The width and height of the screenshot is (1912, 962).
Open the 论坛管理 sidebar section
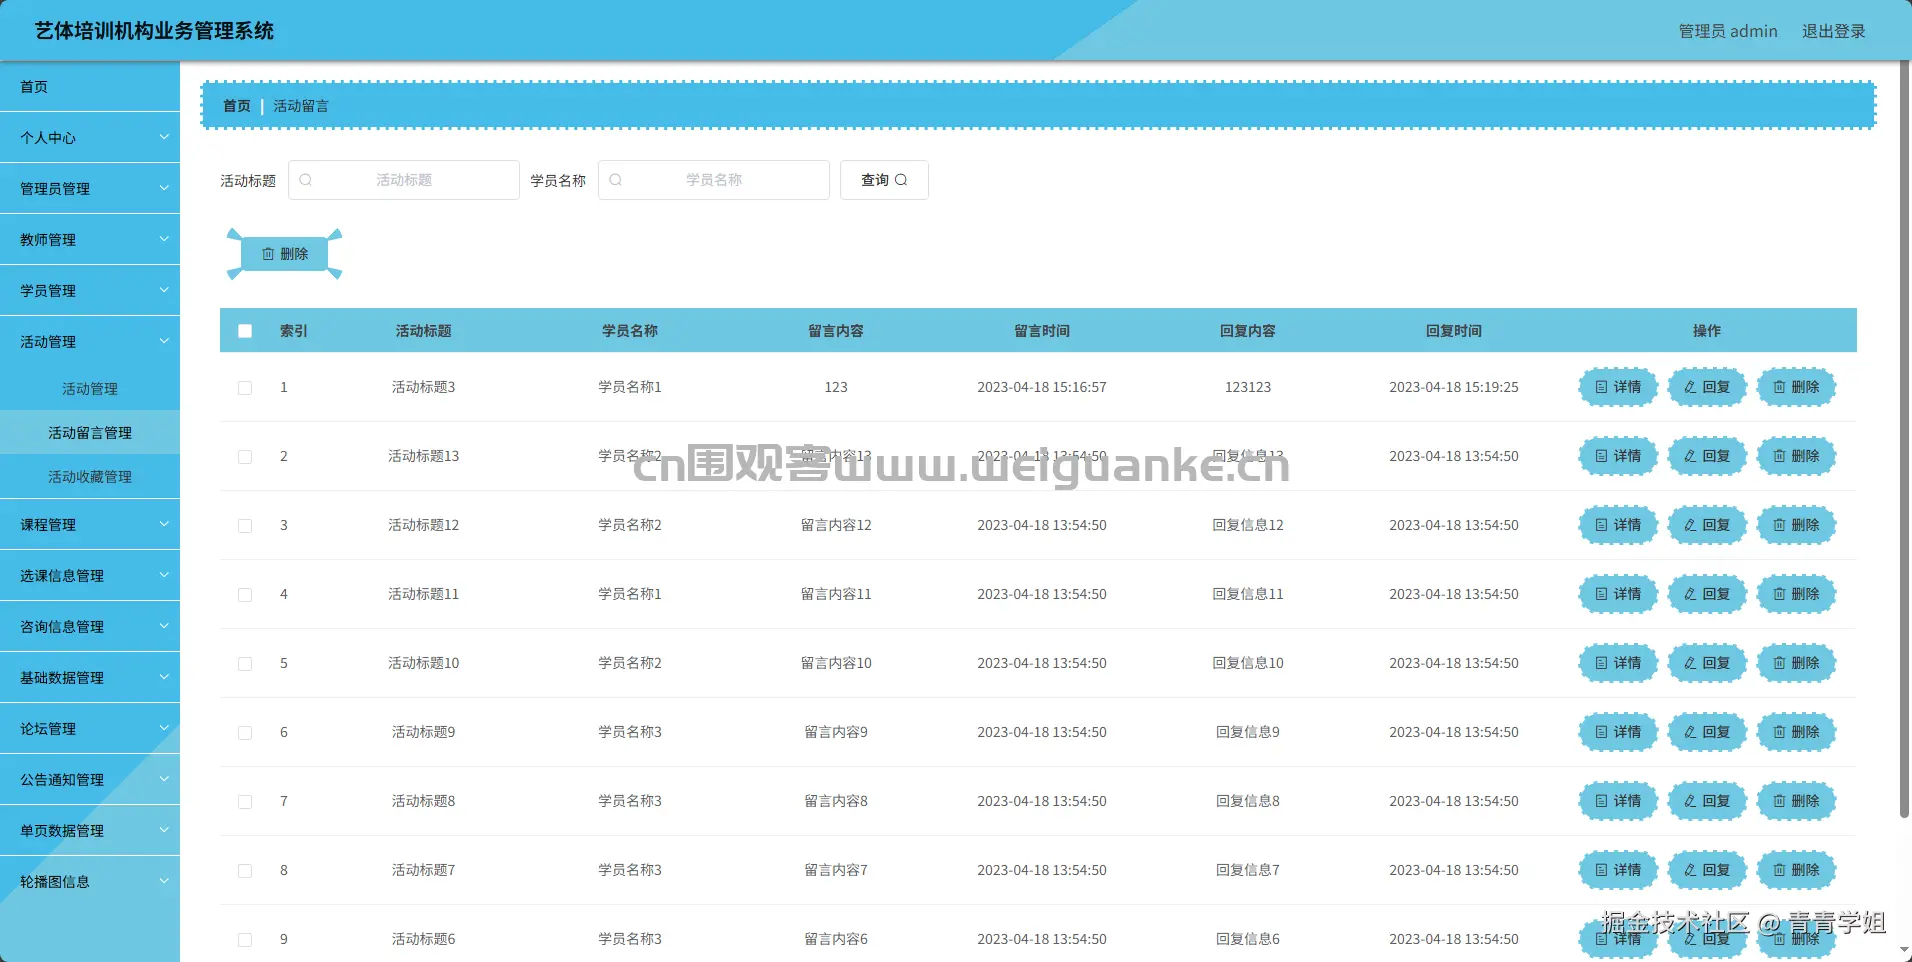pyautogui.click(x=90, y=729)
